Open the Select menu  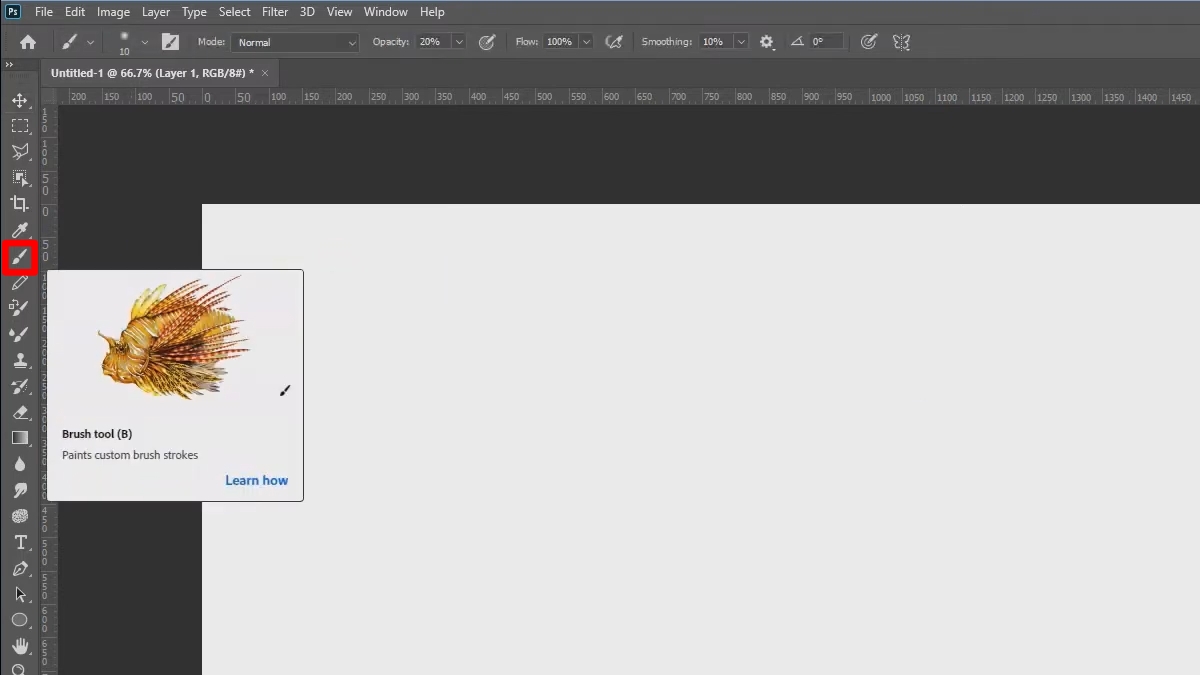234,12
